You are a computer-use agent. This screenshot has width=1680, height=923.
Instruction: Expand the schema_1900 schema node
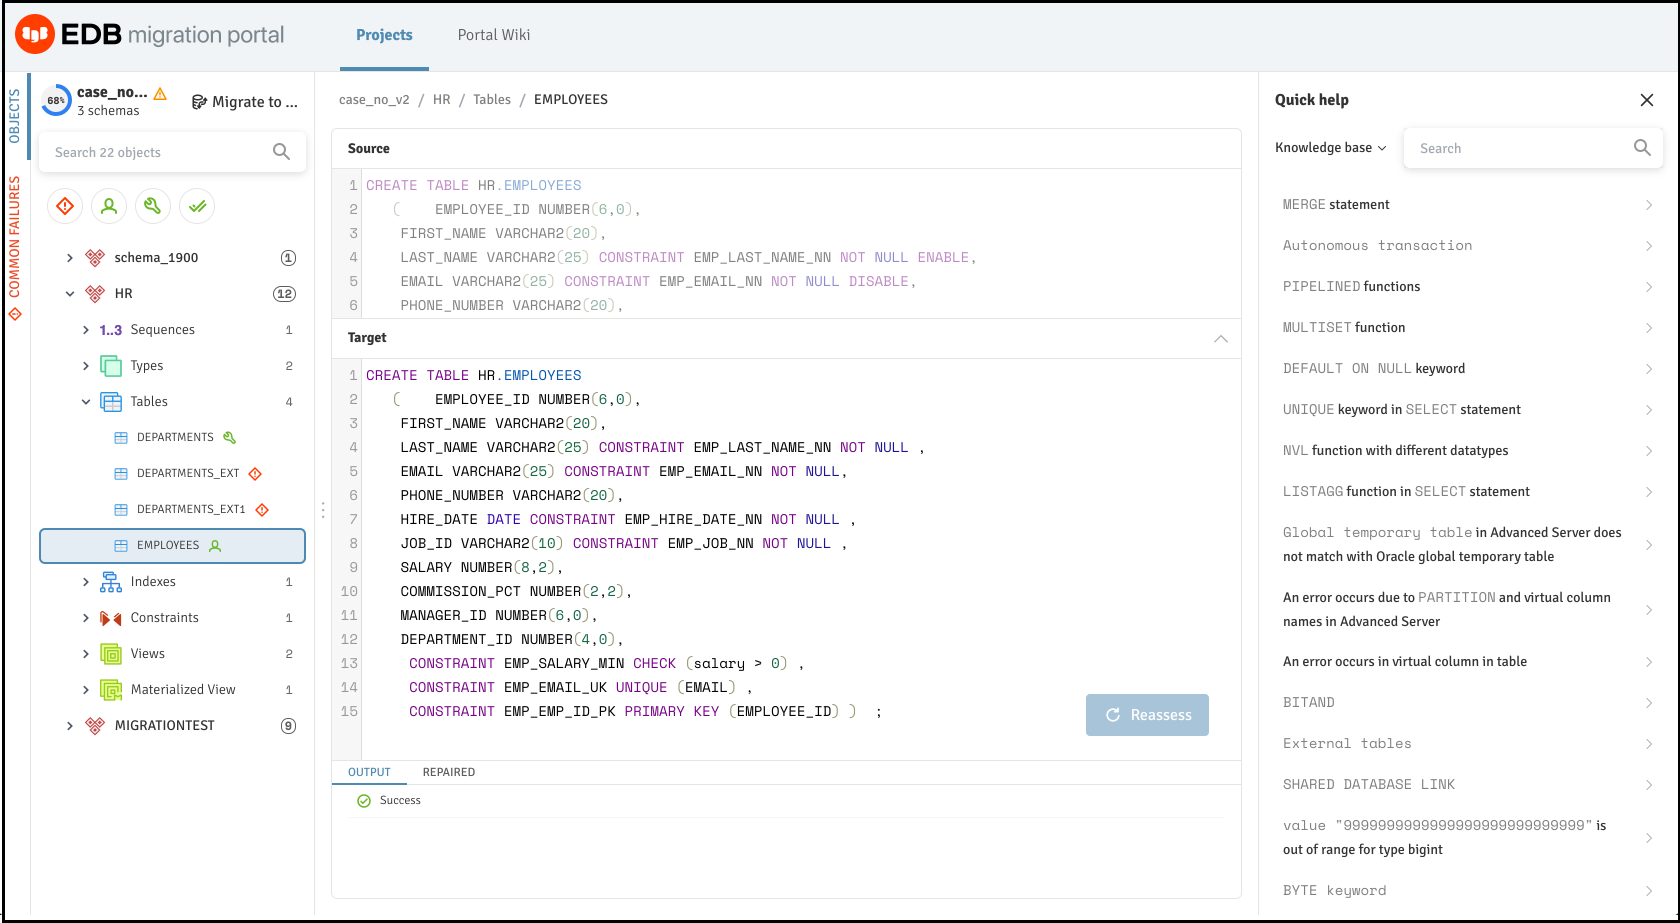tap(70, 258)
